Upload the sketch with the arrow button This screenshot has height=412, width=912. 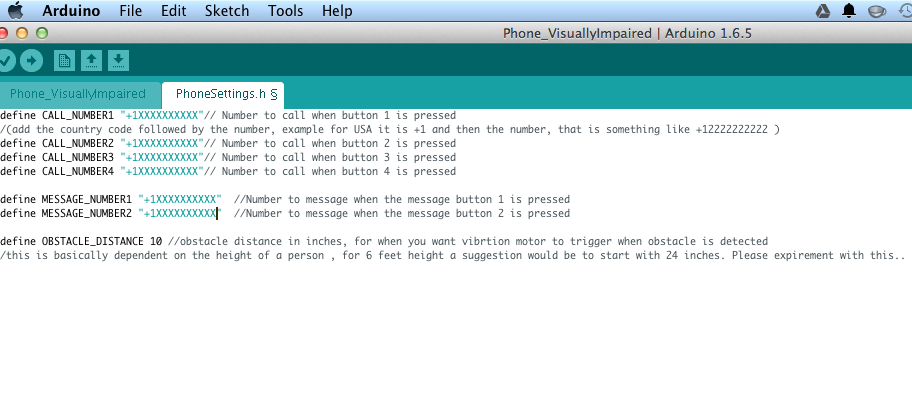(31, 61)
